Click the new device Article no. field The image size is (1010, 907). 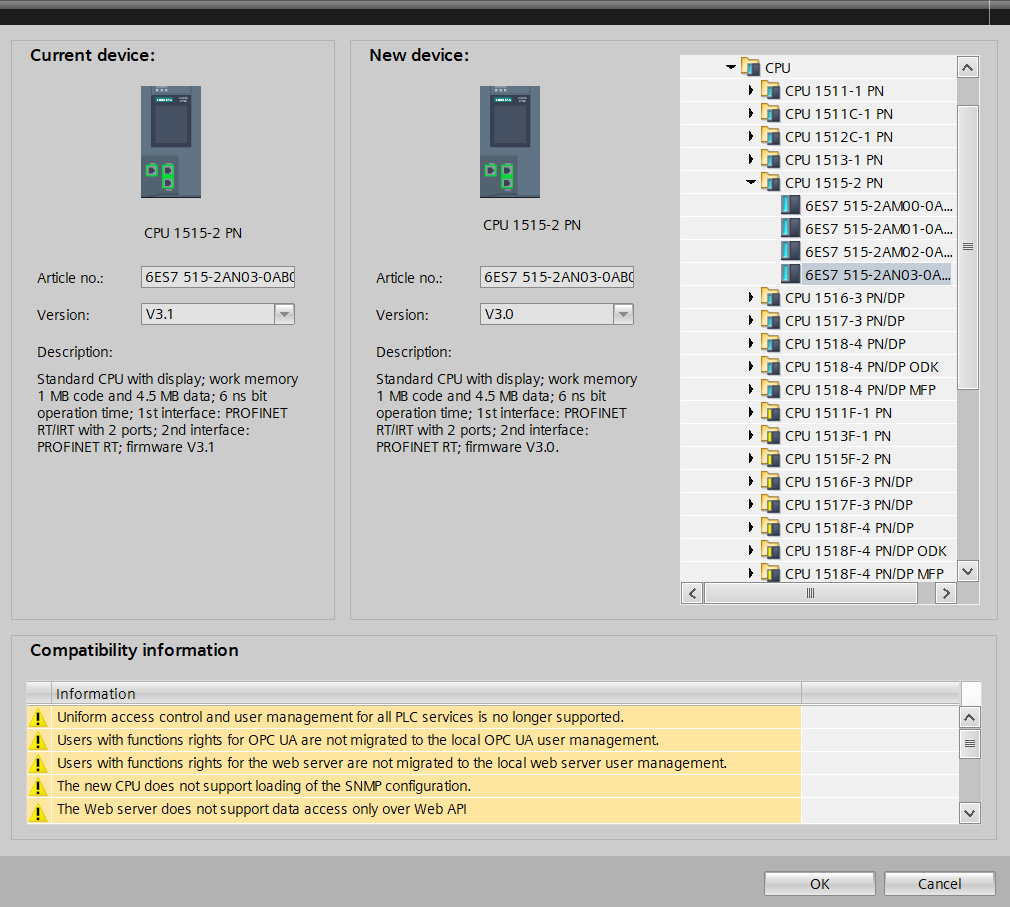point(556,278)
